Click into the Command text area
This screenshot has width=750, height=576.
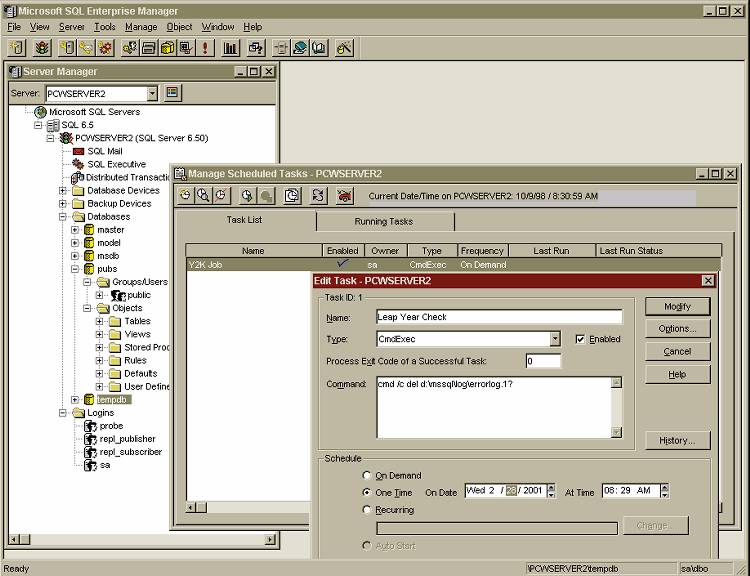pos(494,407)
